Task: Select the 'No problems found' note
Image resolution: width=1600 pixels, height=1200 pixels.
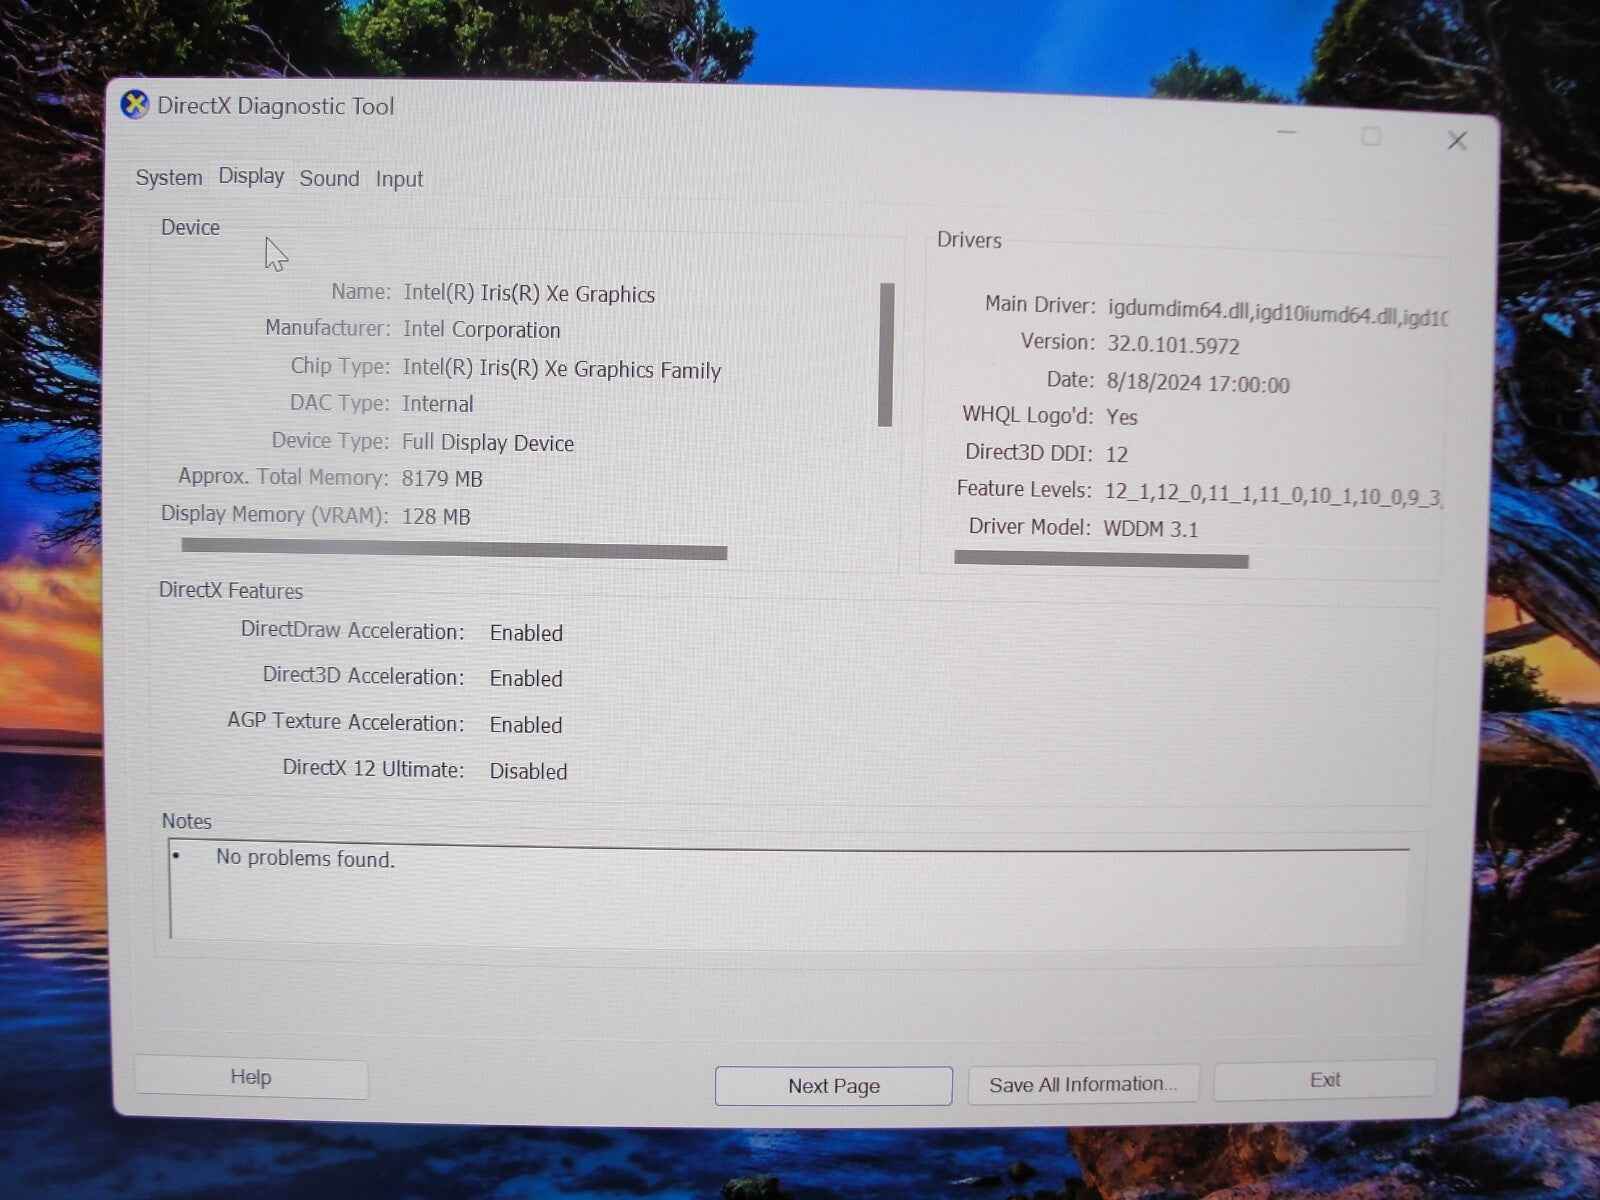Action: [x=305, y=859]
